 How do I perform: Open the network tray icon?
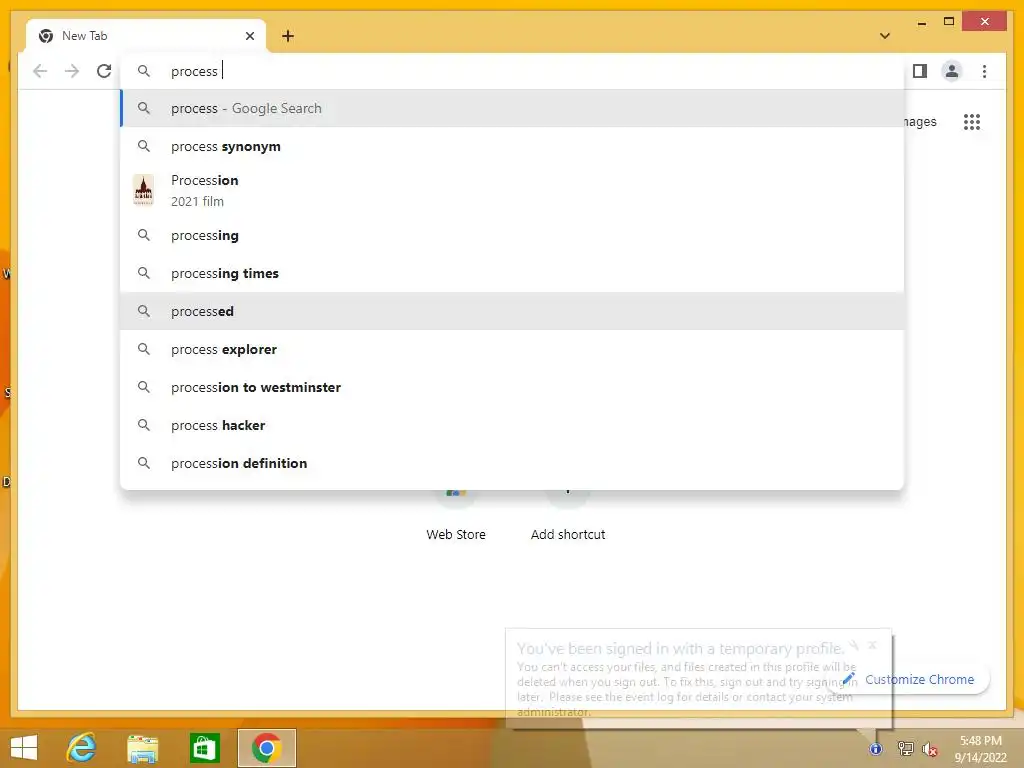click(x=905, y=749)
